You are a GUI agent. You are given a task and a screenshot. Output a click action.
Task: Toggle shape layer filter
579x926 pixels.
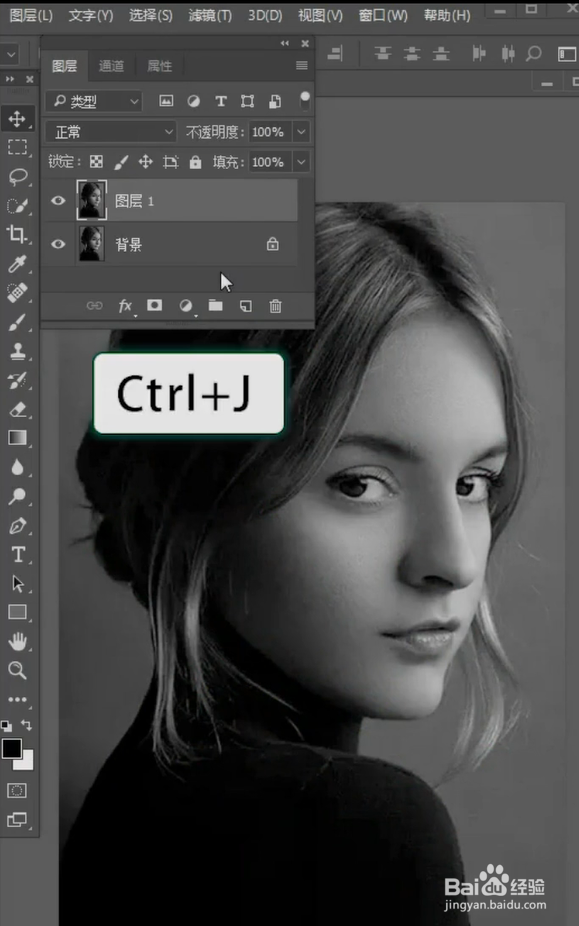(x=248, y=101)
